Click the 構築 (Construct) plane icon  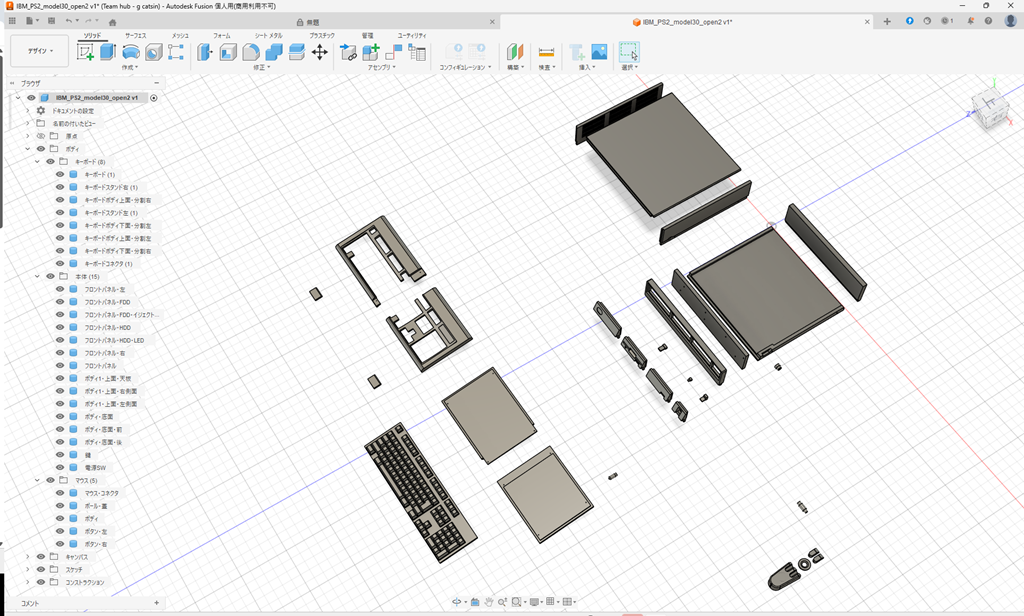514,52
